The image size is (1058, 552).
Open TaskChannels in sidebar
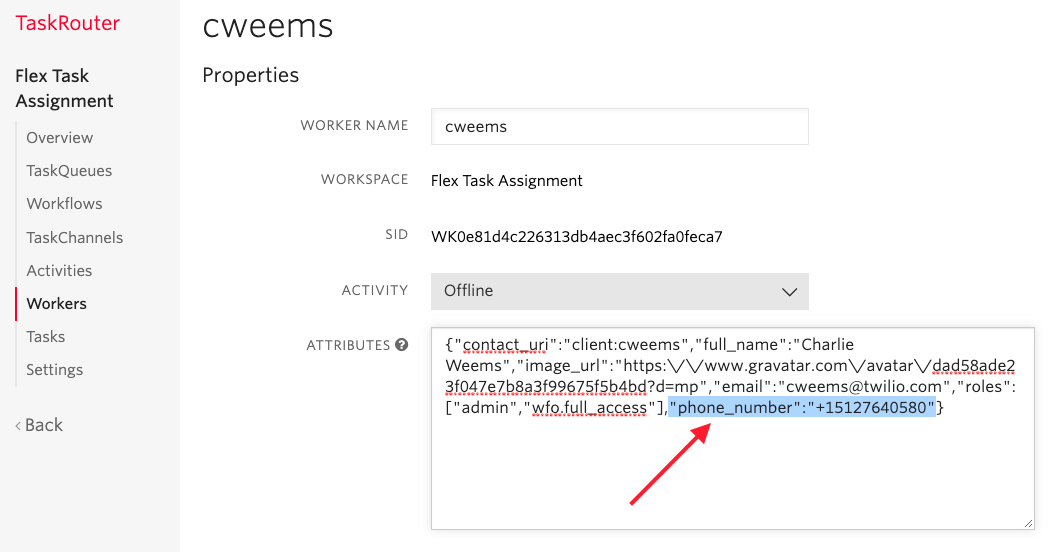coord(74,238)
